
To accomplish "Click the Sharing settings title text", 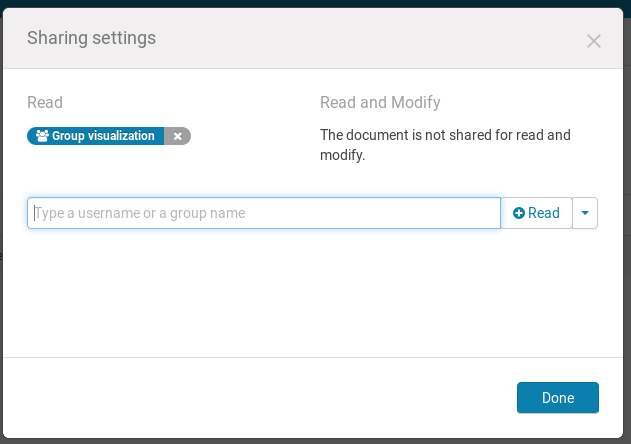I will point(91,38).
